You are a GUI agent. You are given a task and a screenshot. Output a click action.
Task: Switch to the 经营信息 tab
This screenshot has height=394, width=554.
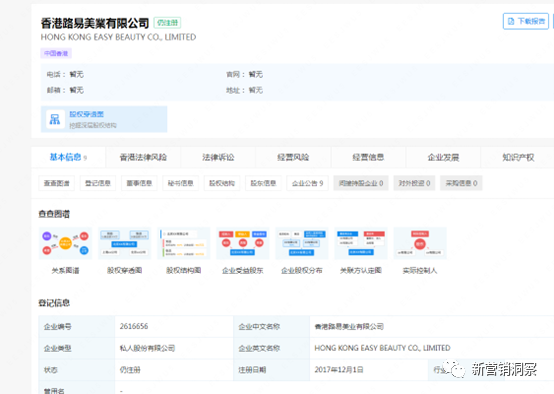click(368, 157)
